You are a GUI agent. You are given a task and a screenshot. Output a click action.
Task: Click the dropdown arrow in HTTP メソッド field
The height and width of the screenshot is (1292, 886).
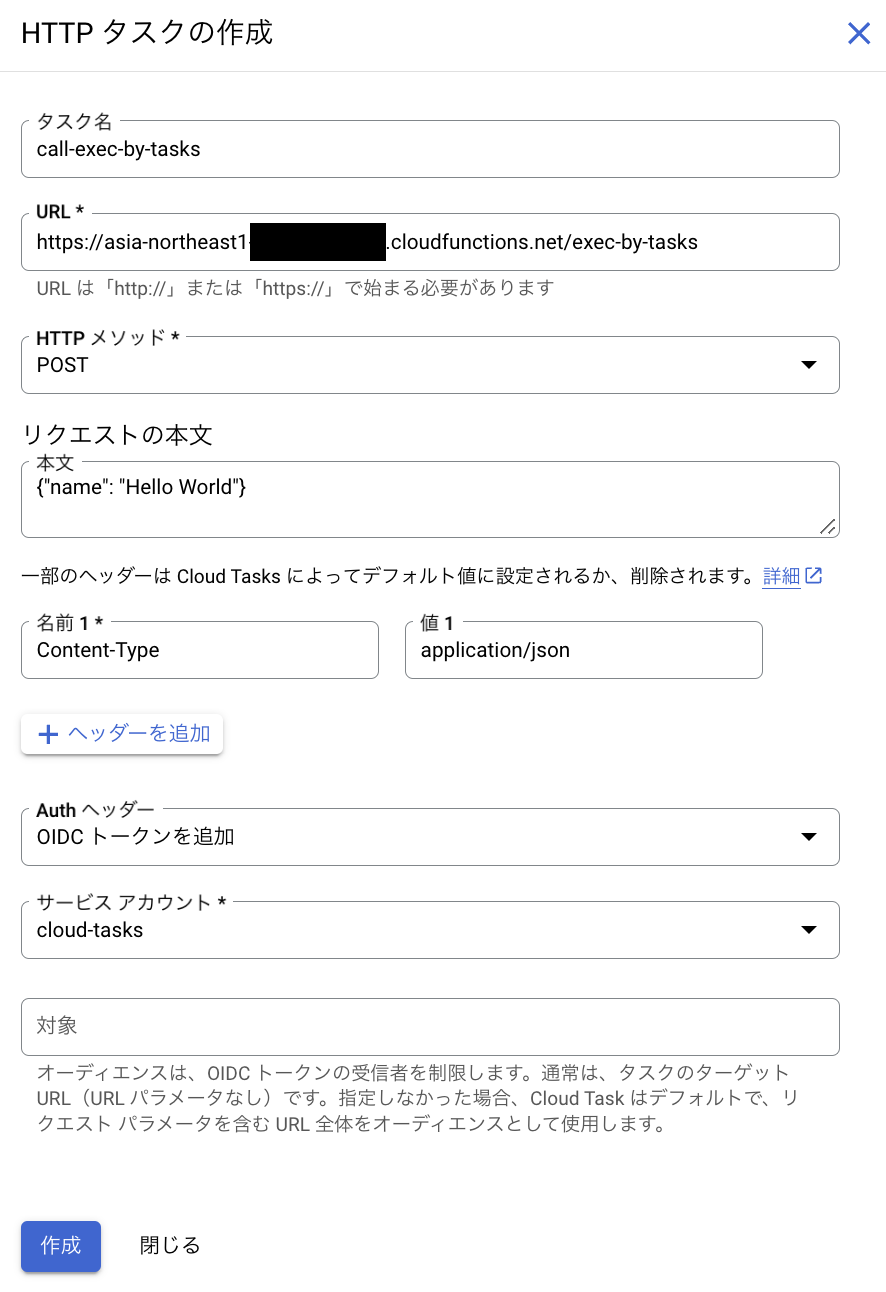coord(808,365)
